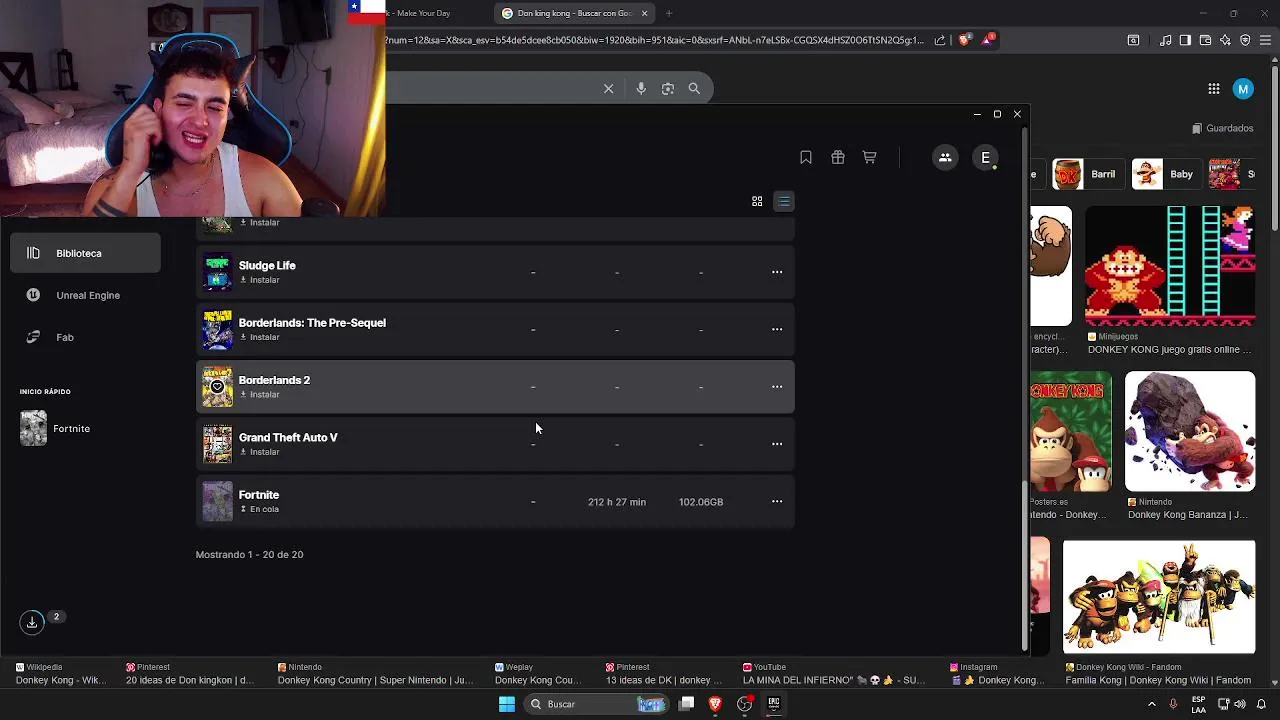Launch Fortnite from quick launch list
Image resolution: width=1280 pixels, height=720 pixels.
click(58, 428)
